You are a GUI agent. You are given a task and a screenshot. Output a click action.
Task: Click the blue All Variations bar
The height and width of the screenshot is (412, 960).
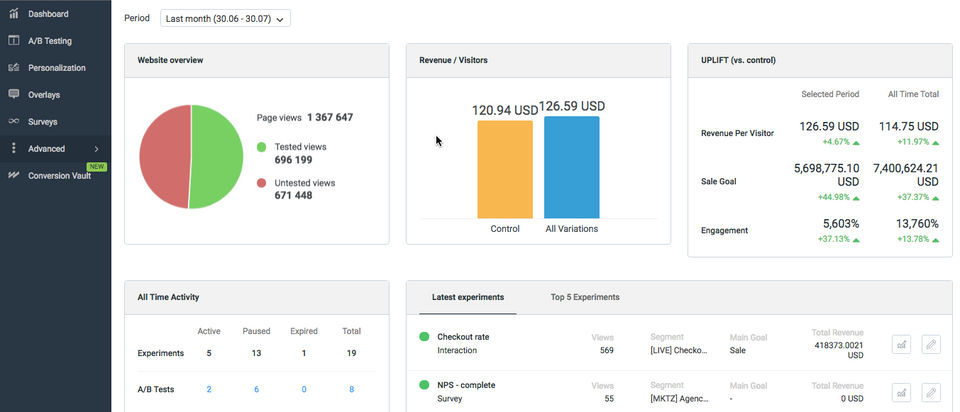(x=571, y=168)
